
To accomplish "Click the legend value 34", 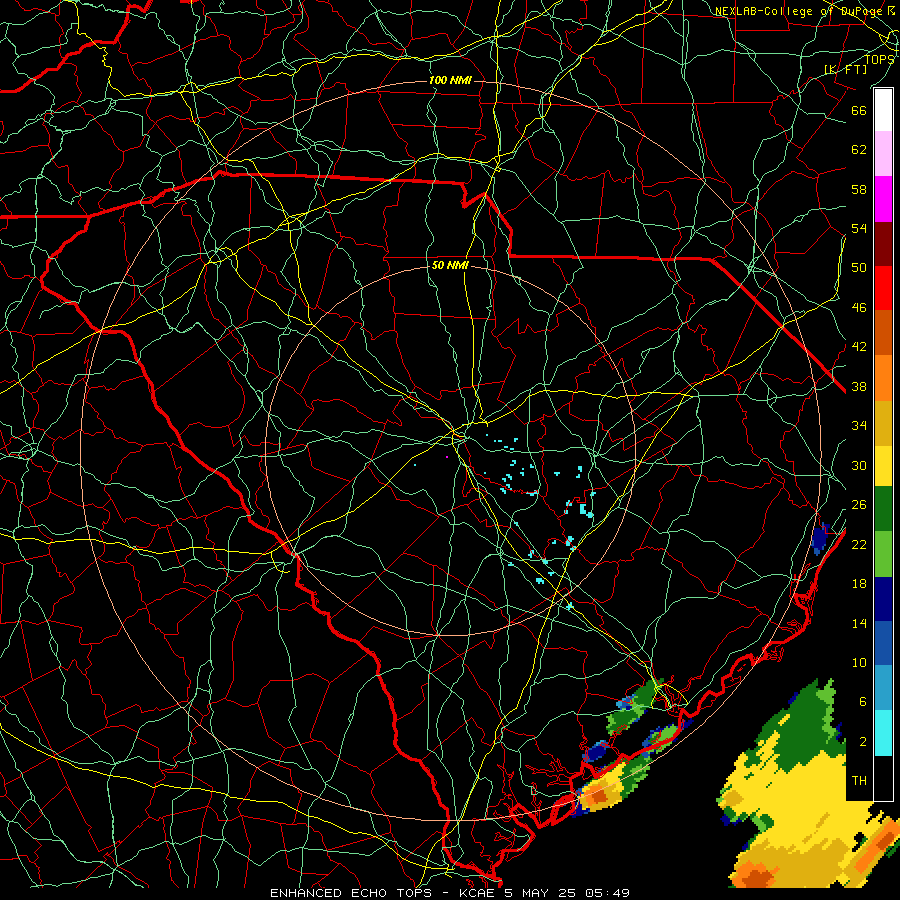I will click(x=859, y=425).
